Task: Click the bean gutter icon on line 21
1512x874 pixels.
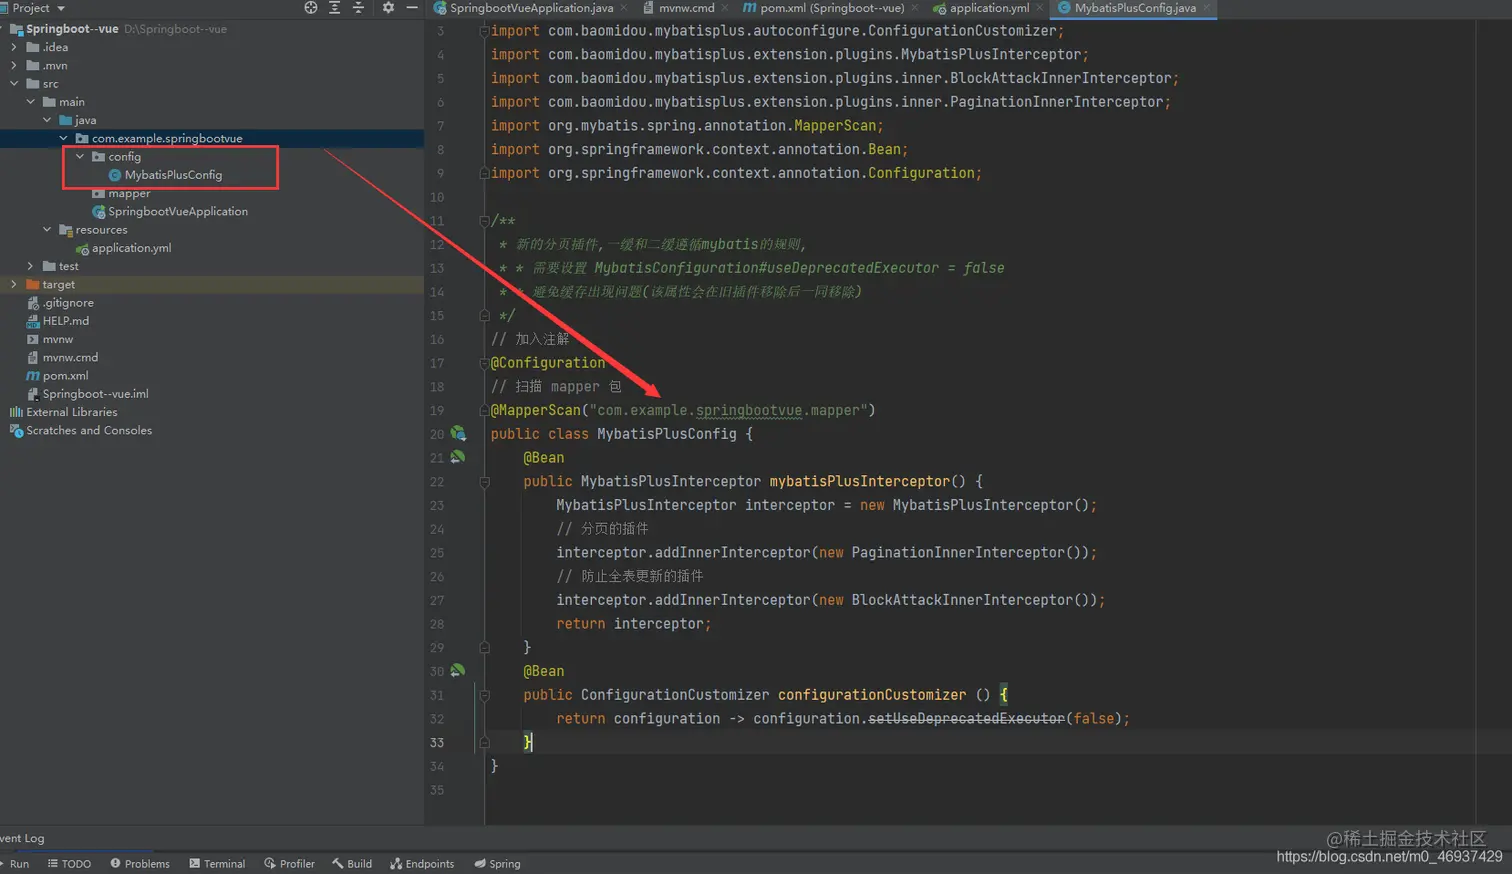Action: [458, 457]
